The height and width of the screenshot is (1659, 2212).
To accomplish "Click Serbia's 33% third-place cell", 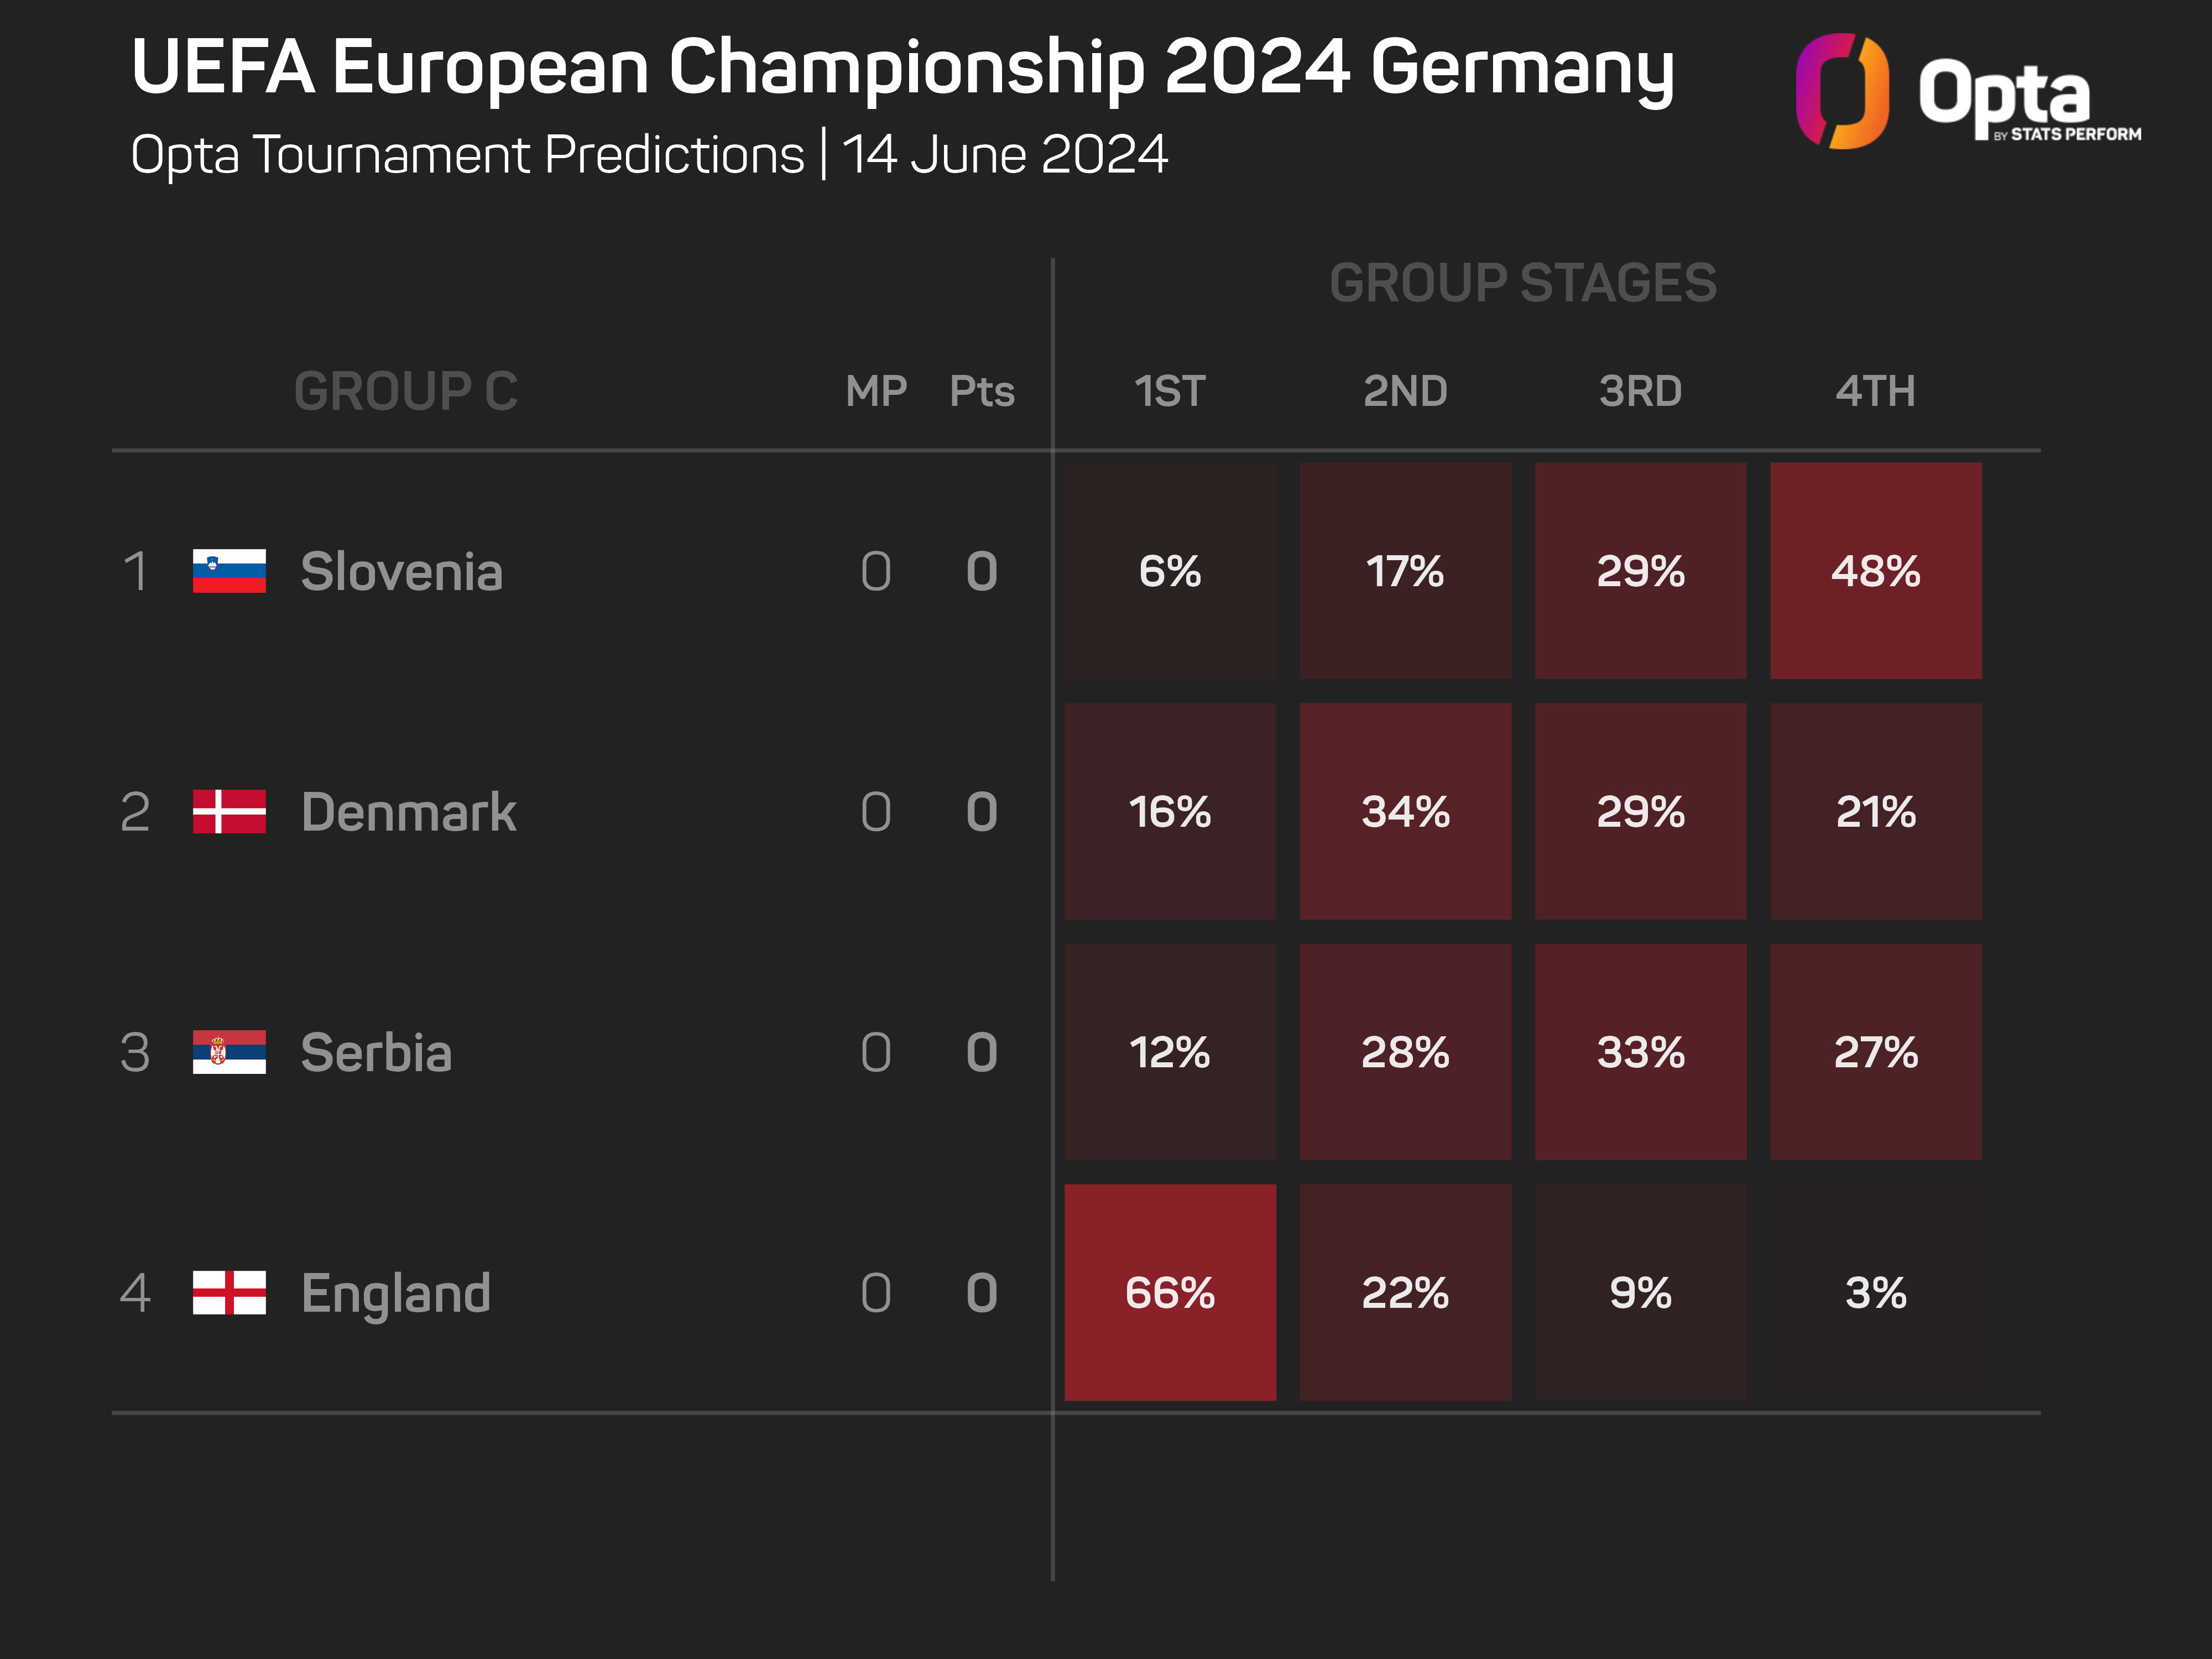I will point(1640,1052).
